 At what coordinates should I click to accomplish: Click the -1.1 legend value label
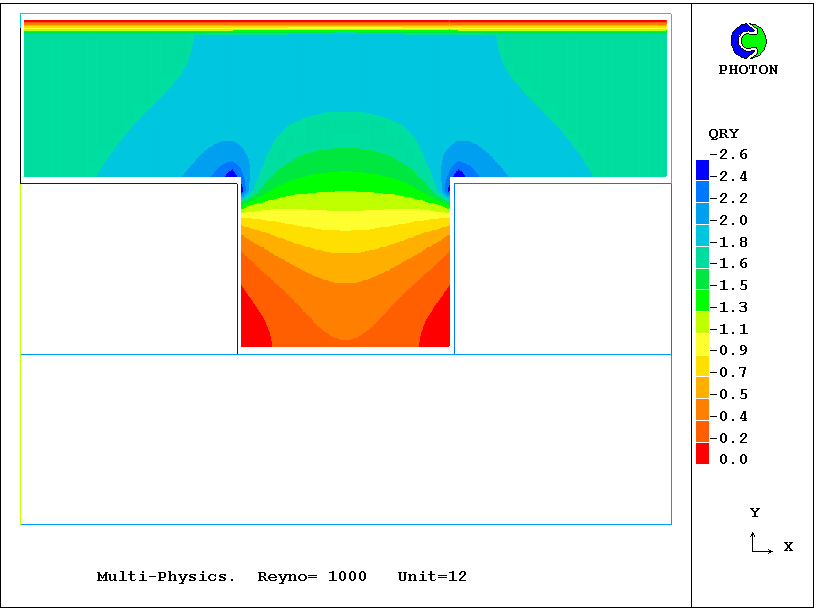point(733,329)
